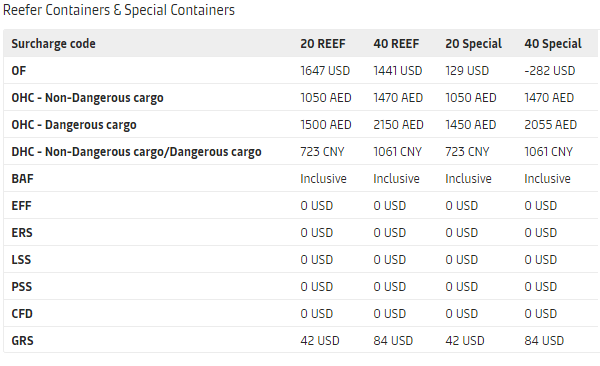Click the 129 USD cell

pyautogui.click(x=467, y=71)
